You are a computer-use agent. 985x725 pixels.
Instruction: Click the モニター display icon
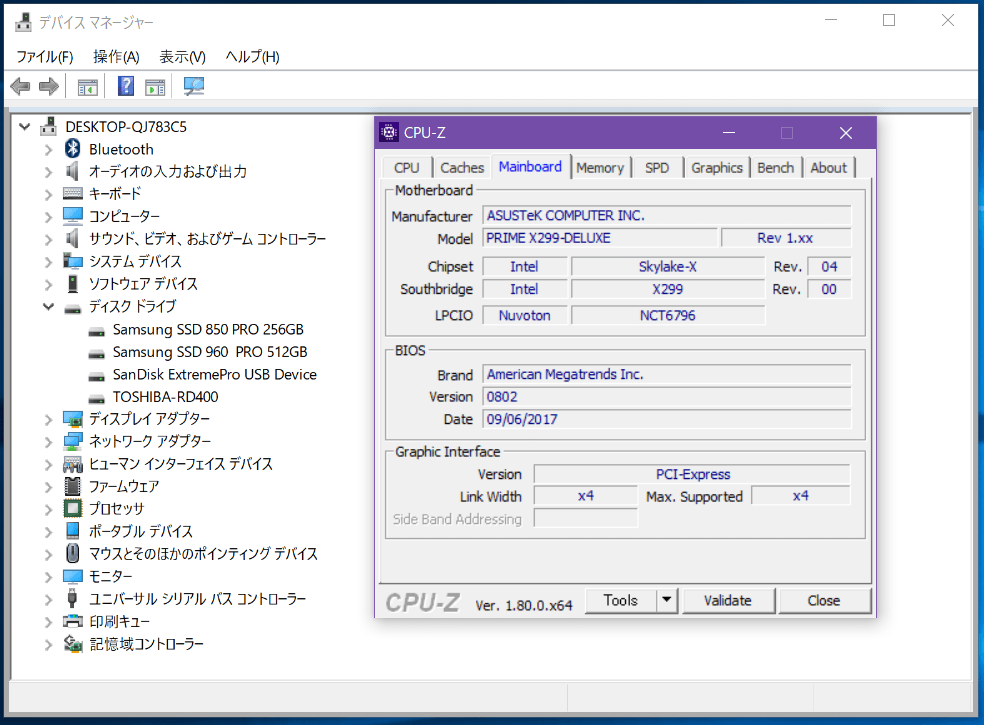[73, 576]
